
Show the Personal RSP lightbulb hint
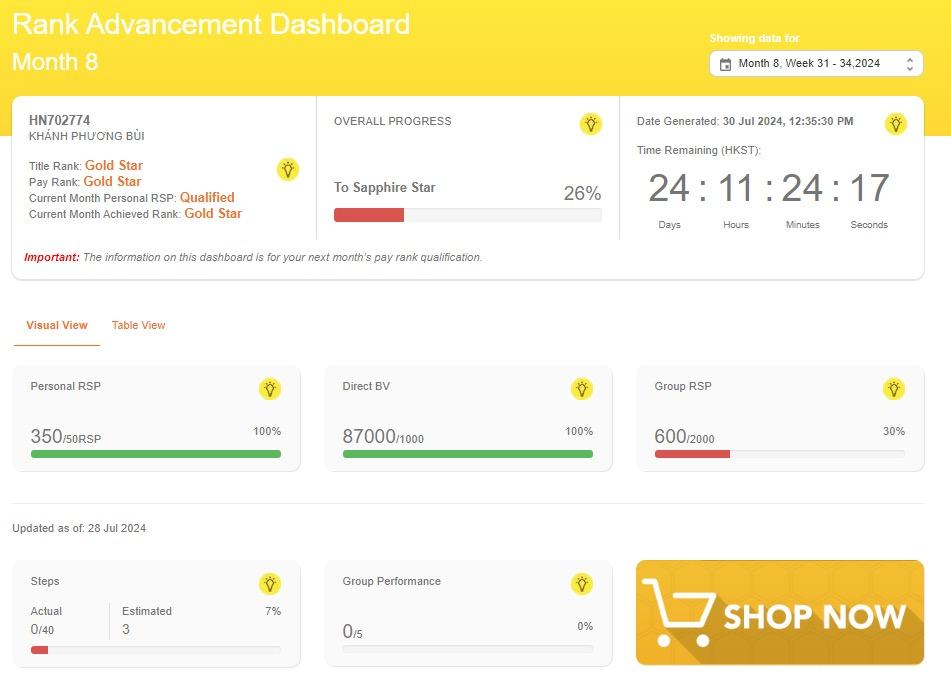[x=270, y=389]
